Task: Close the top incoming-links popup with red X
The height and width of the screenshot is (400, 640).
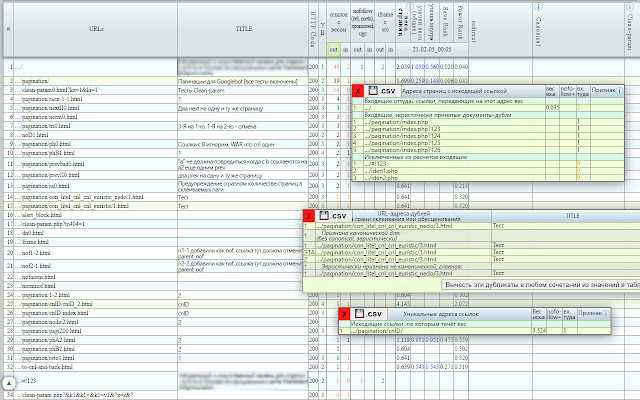Action: pyautogui.click(x=358, y=91)
